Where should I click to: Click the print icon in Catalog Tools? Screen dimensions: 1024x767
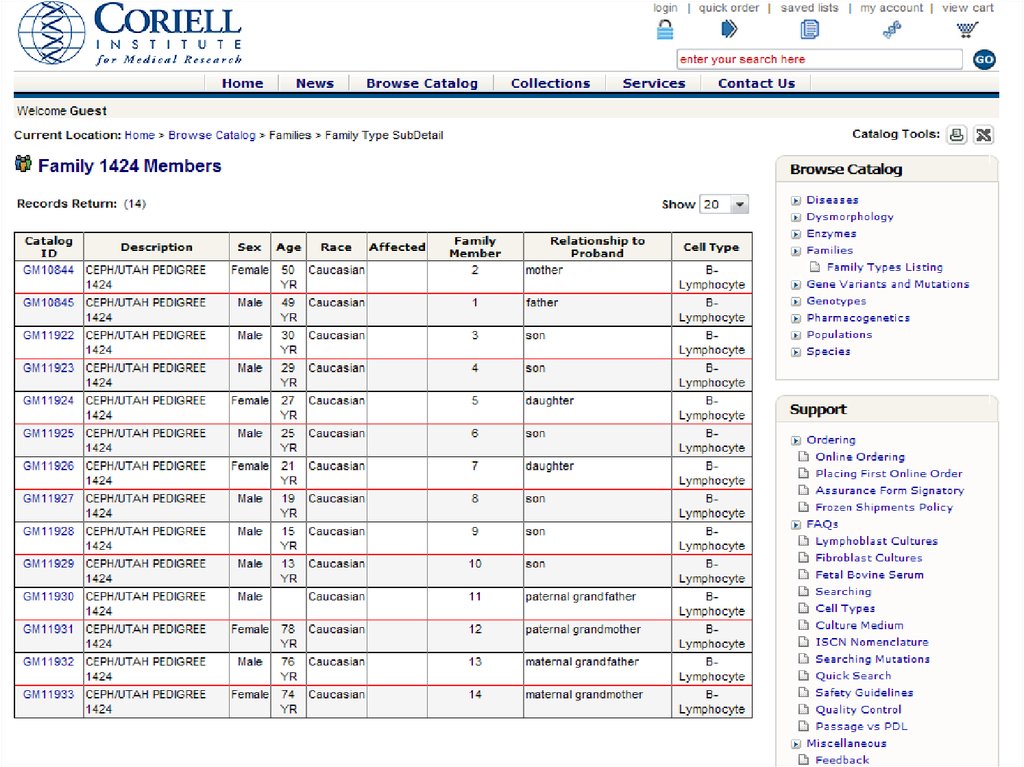[x=957, y=135]
